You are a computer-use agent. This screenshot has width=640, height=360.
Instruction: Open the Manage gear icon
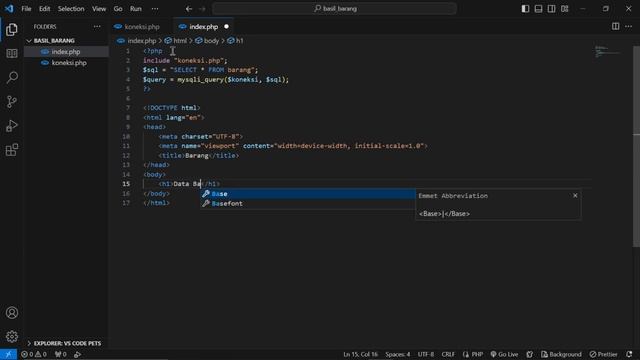[12, 336]
